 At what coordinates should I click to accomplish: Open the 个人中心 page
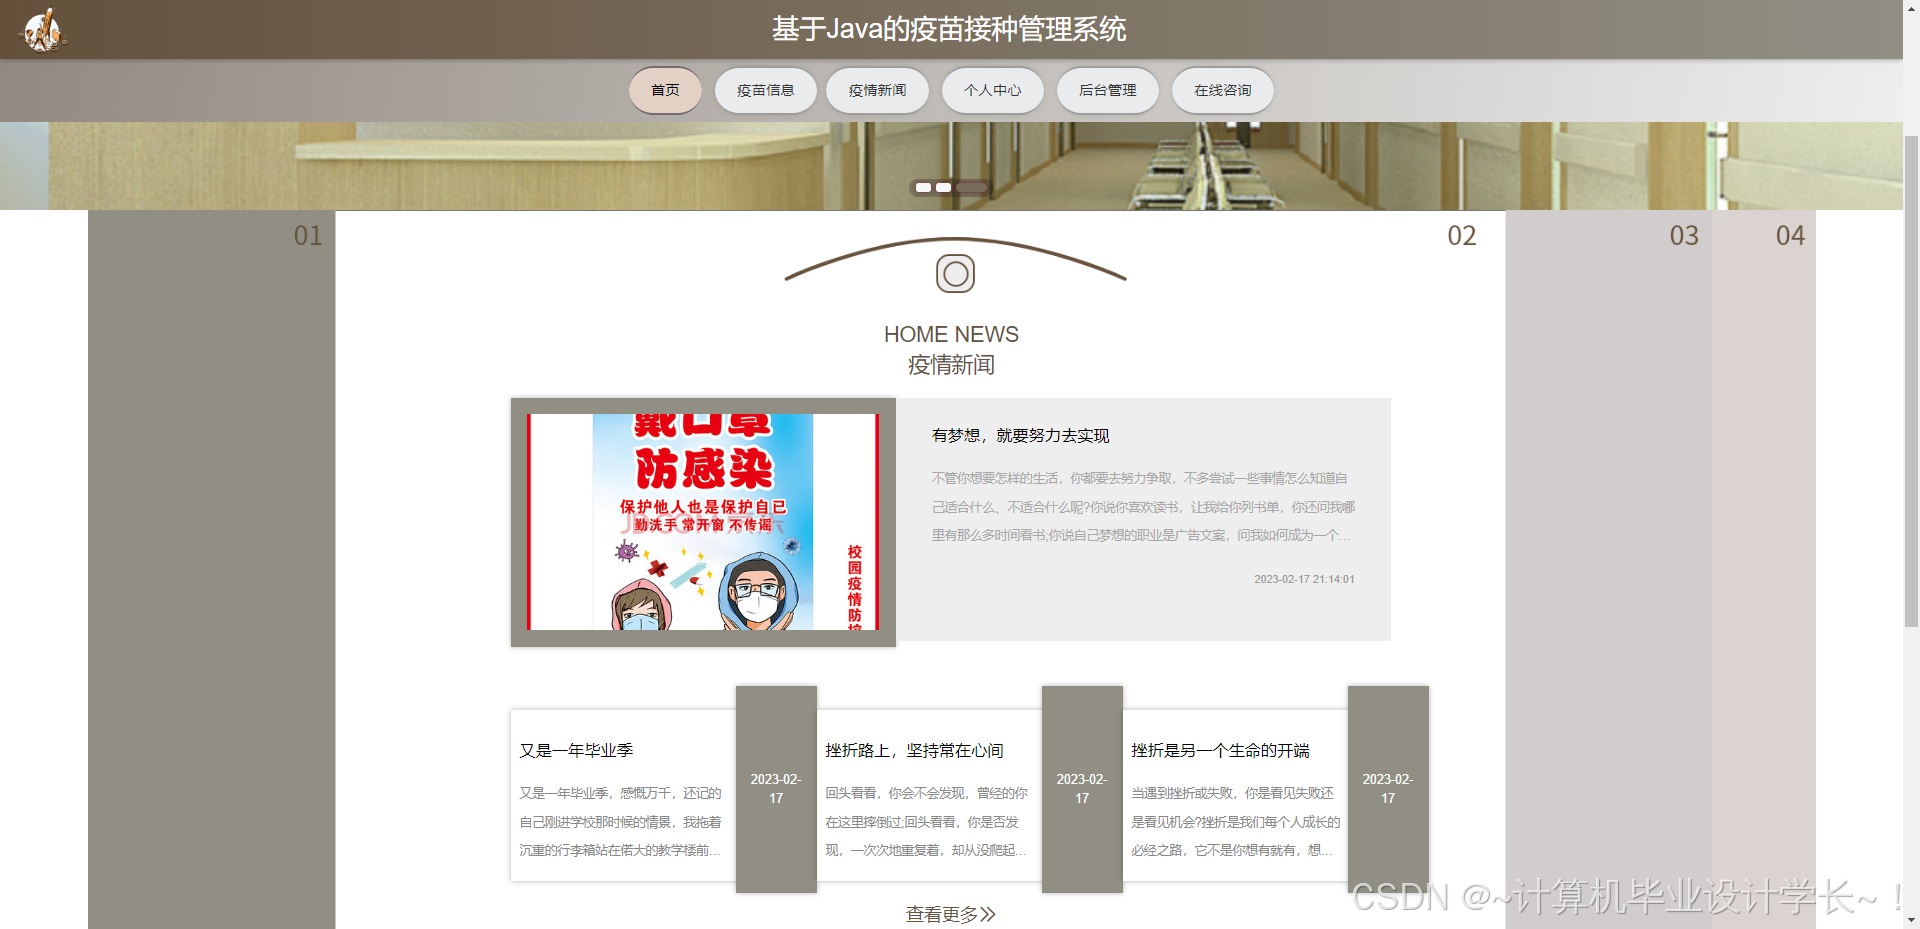pyautogui.click(x=992, y=90)
